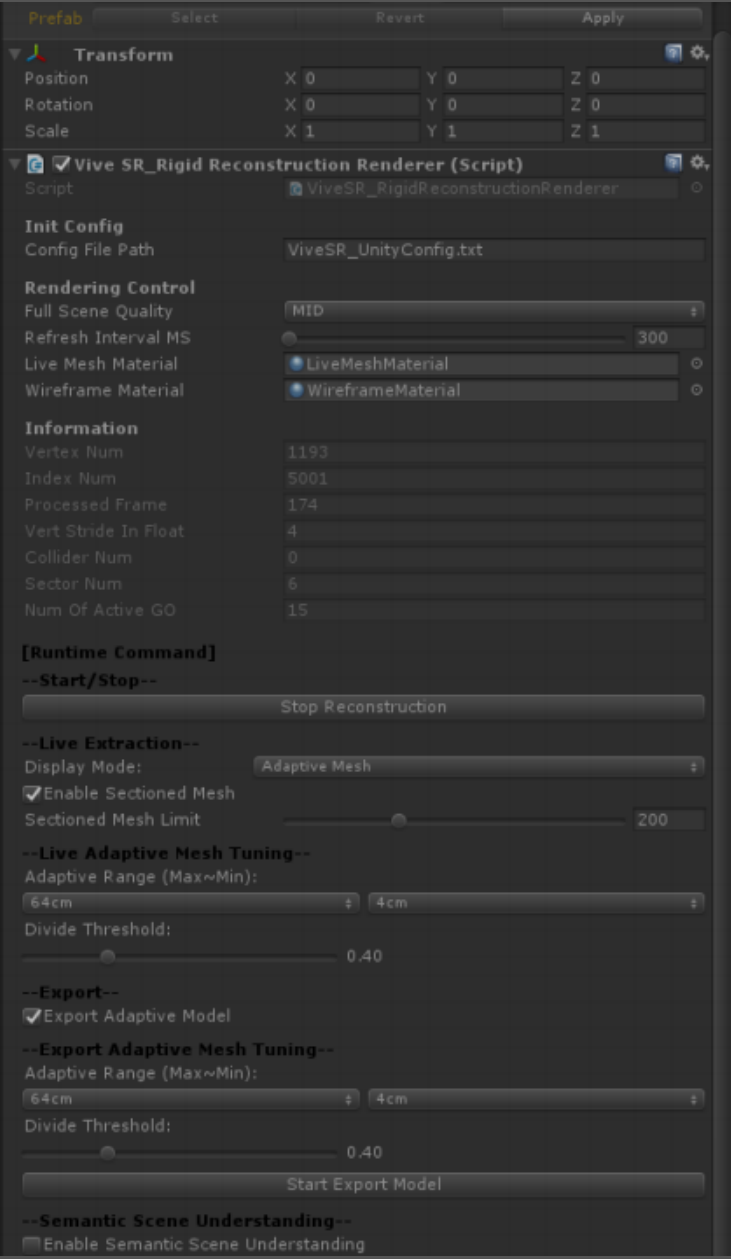Viewport: 731px width, 1259px height.
Task: Toggle Enable Sectioned Mesh checkbox
Action: [32, 794]
